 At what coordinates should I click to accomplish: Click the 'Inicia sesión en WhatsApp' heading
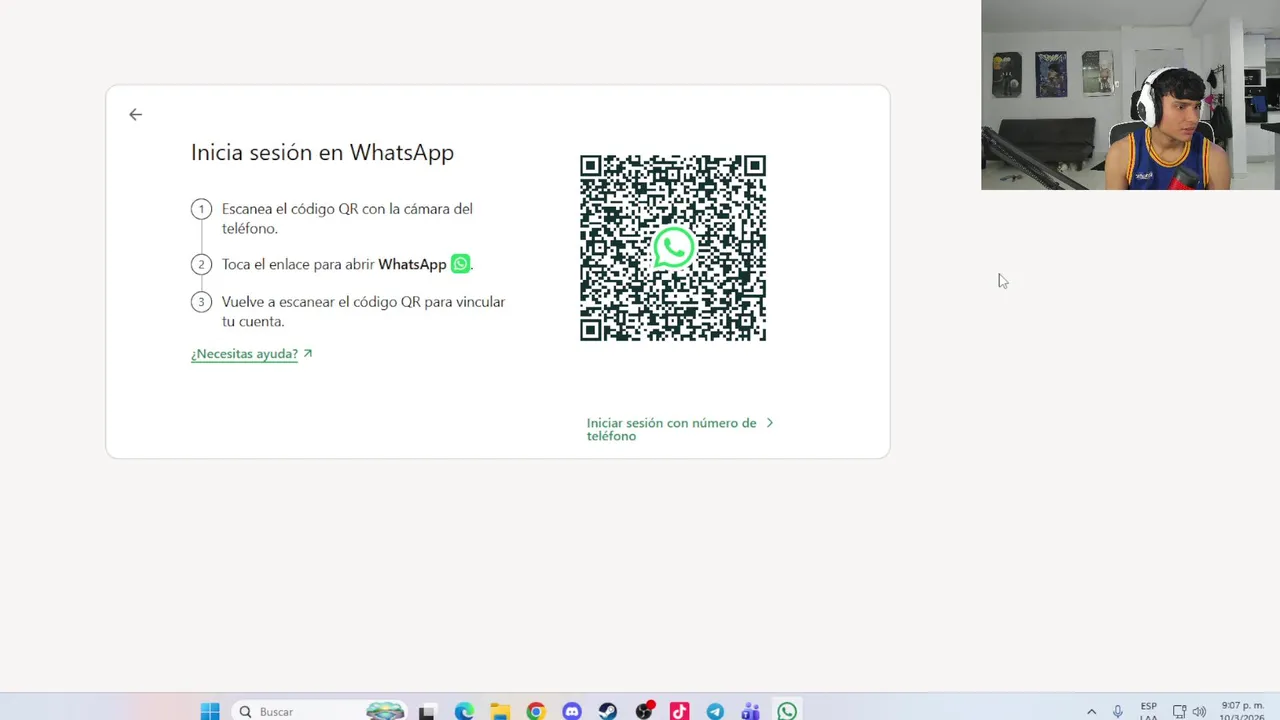point(322,152)
